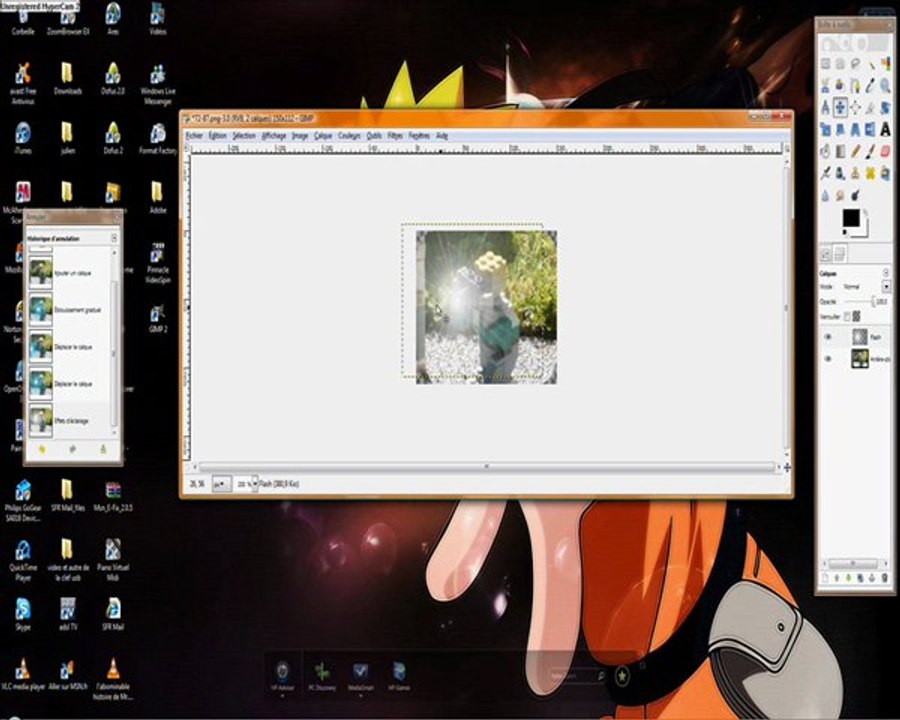Select the Color Picker tool
Screen dimensions: 900x720
[x=870, y=86]
